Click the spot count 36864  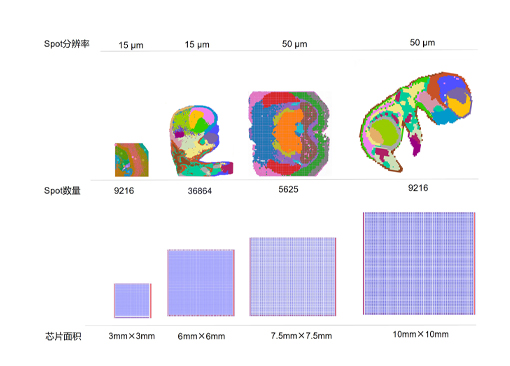click(x=200, y=191)
